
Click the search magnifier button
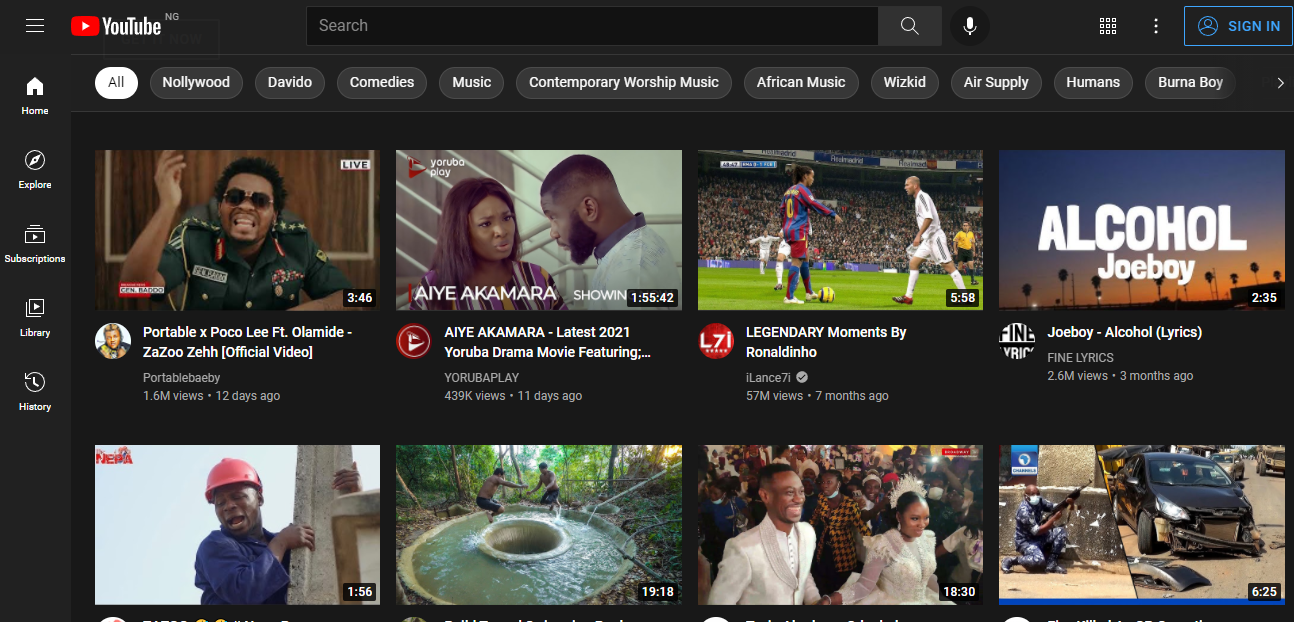click(909, 26)
